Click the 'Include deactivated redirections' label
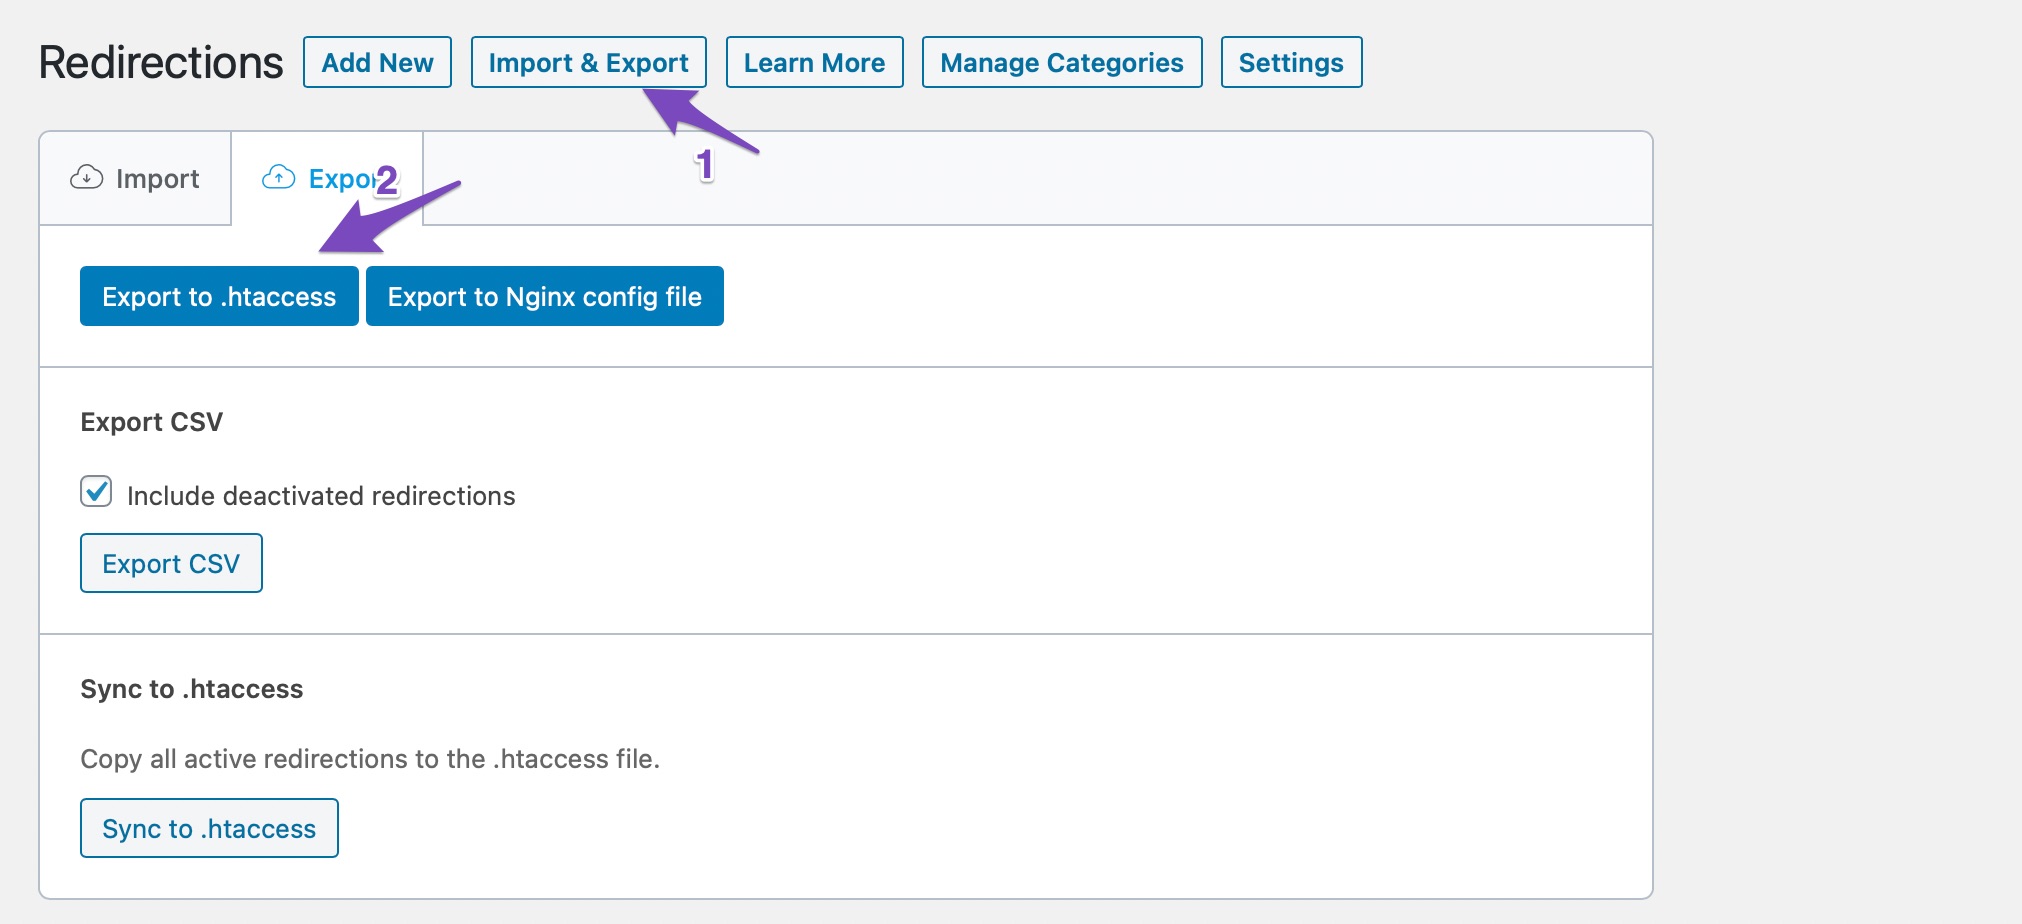The image size is (2022, 924). (321, 496)
